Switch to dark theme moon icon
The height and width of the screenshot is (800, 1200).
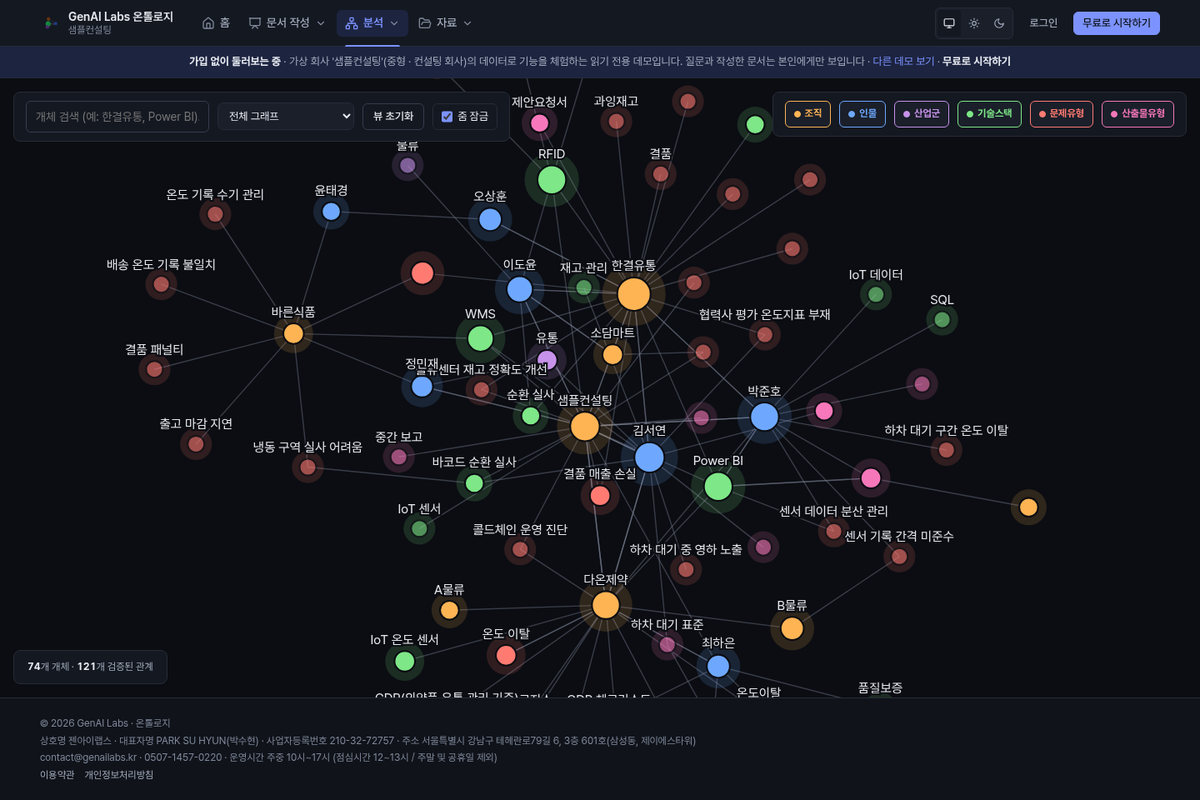pos(999,23)
